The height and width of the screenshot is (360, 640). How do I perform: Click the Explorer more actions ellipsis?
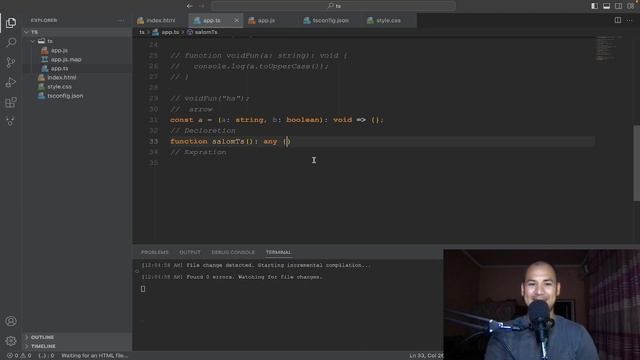click(120, 20)
